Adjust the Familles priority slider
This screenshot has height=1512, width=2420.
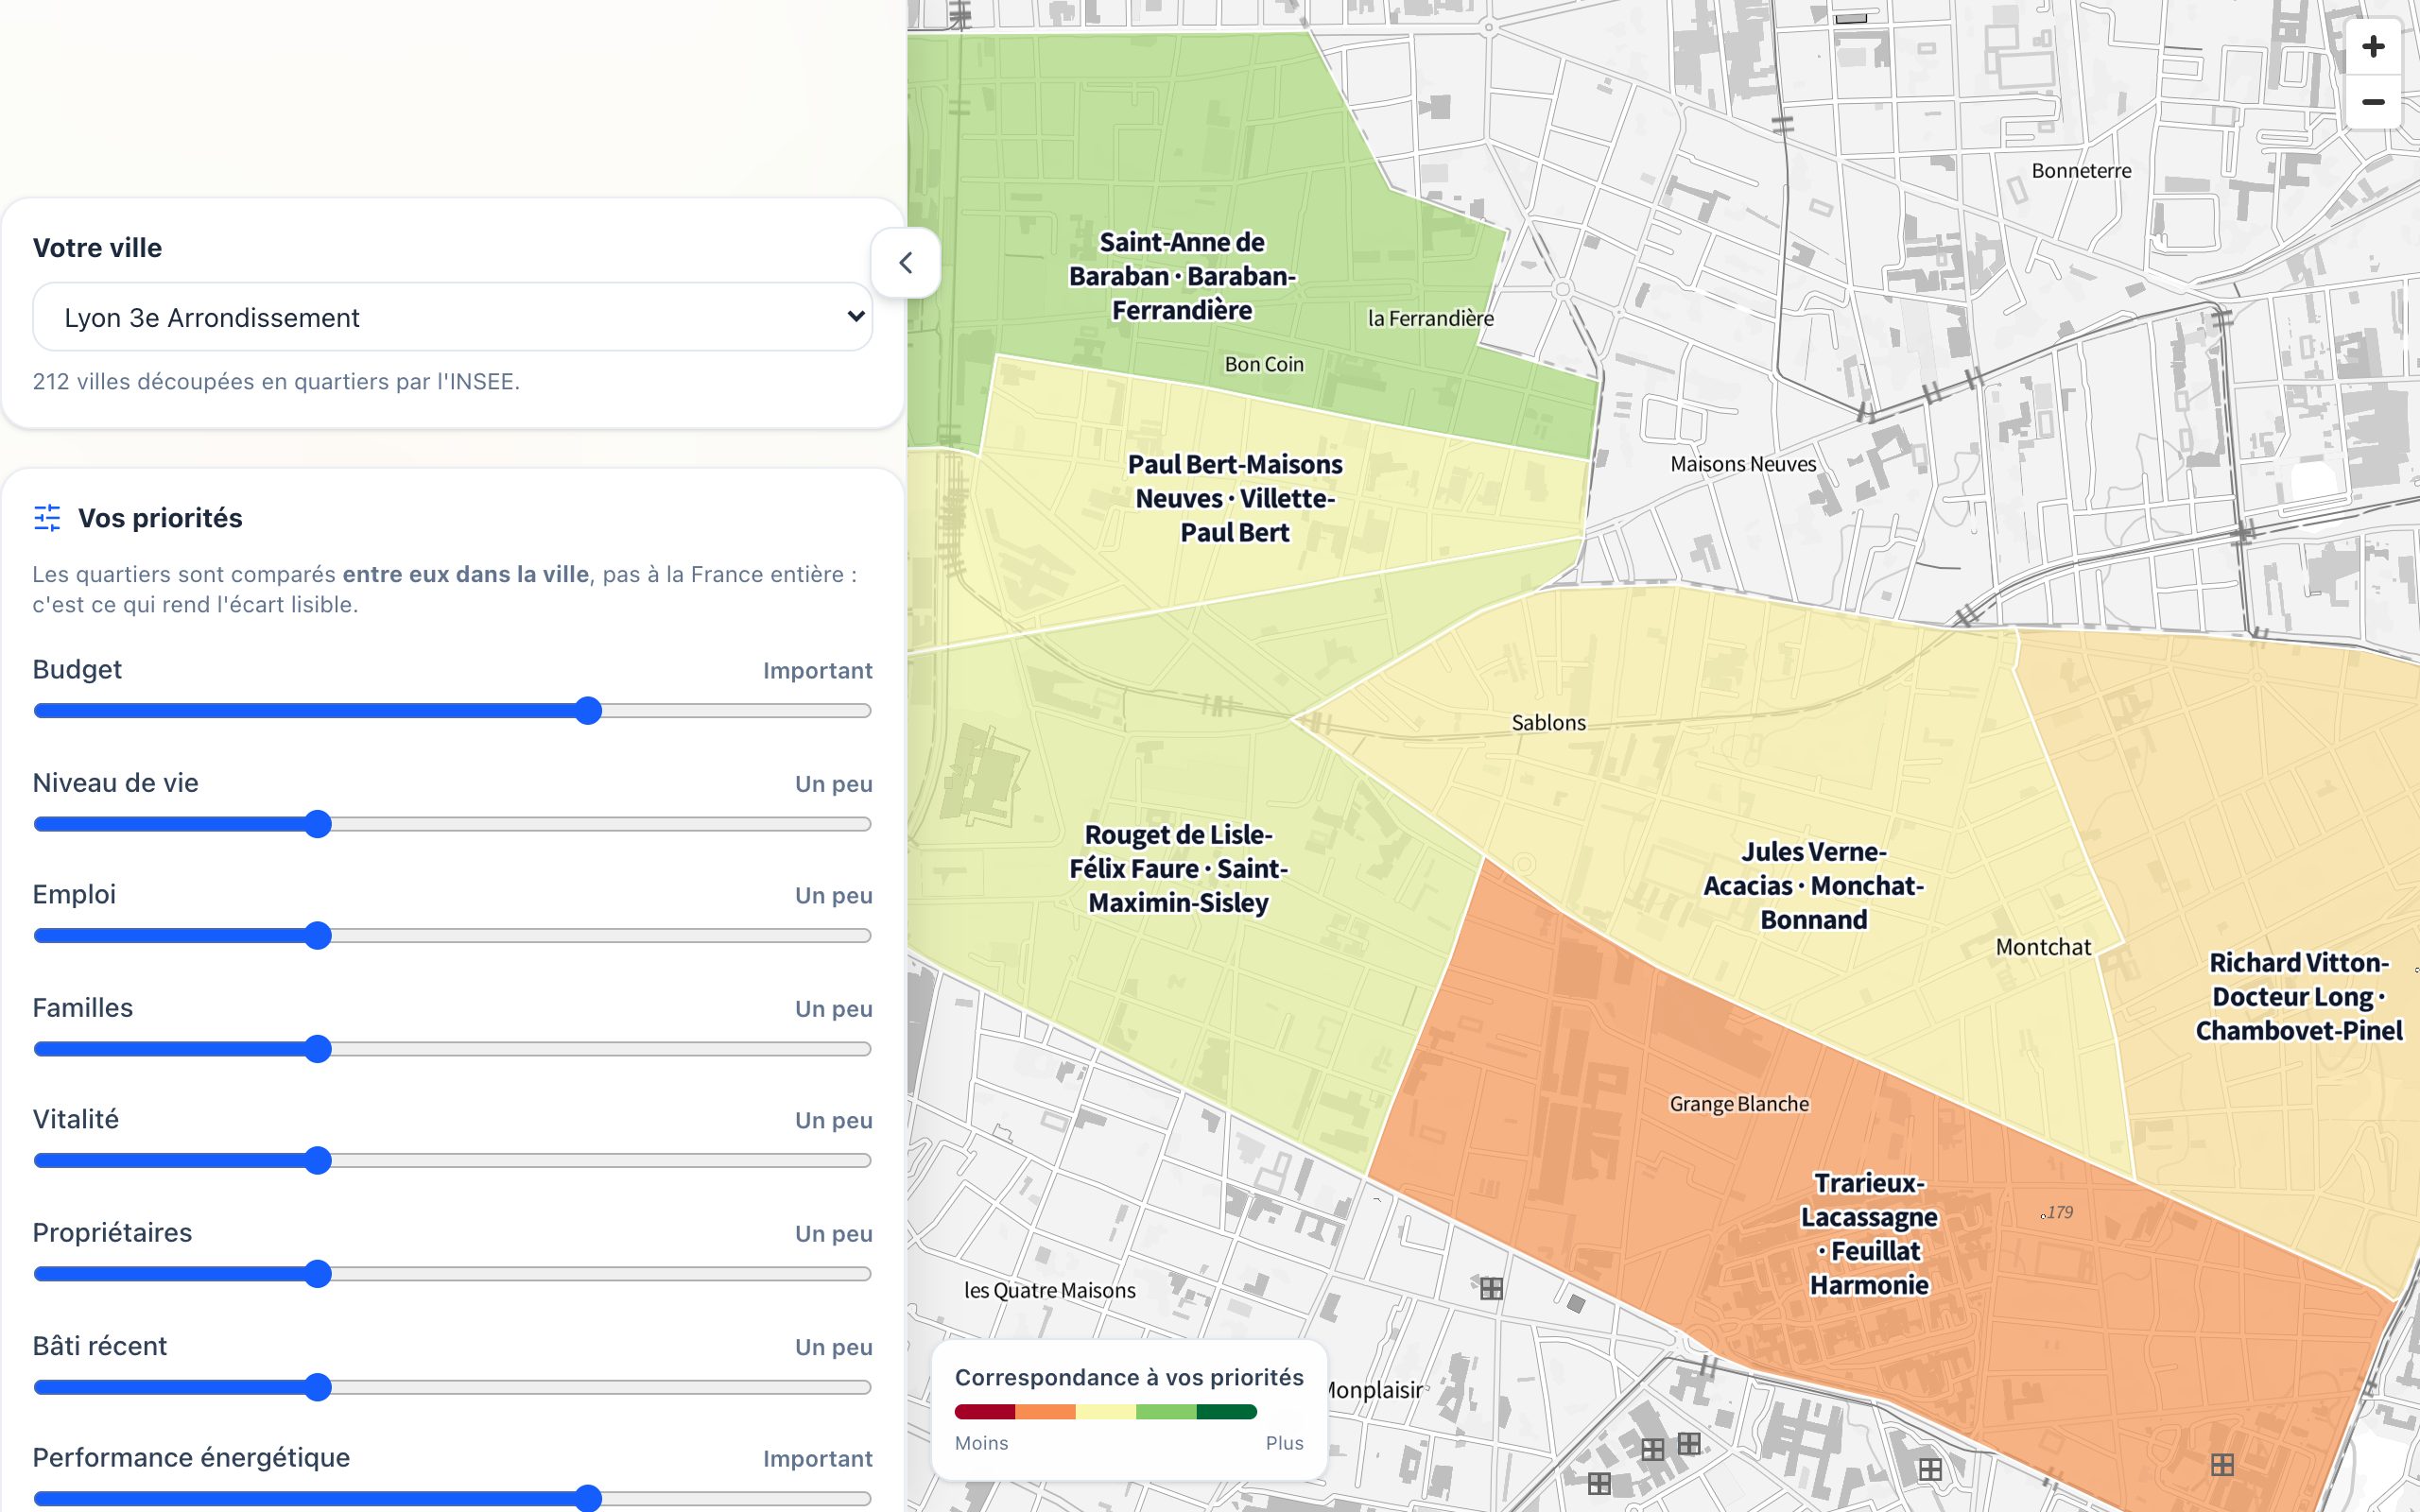tap(453, 1049)
